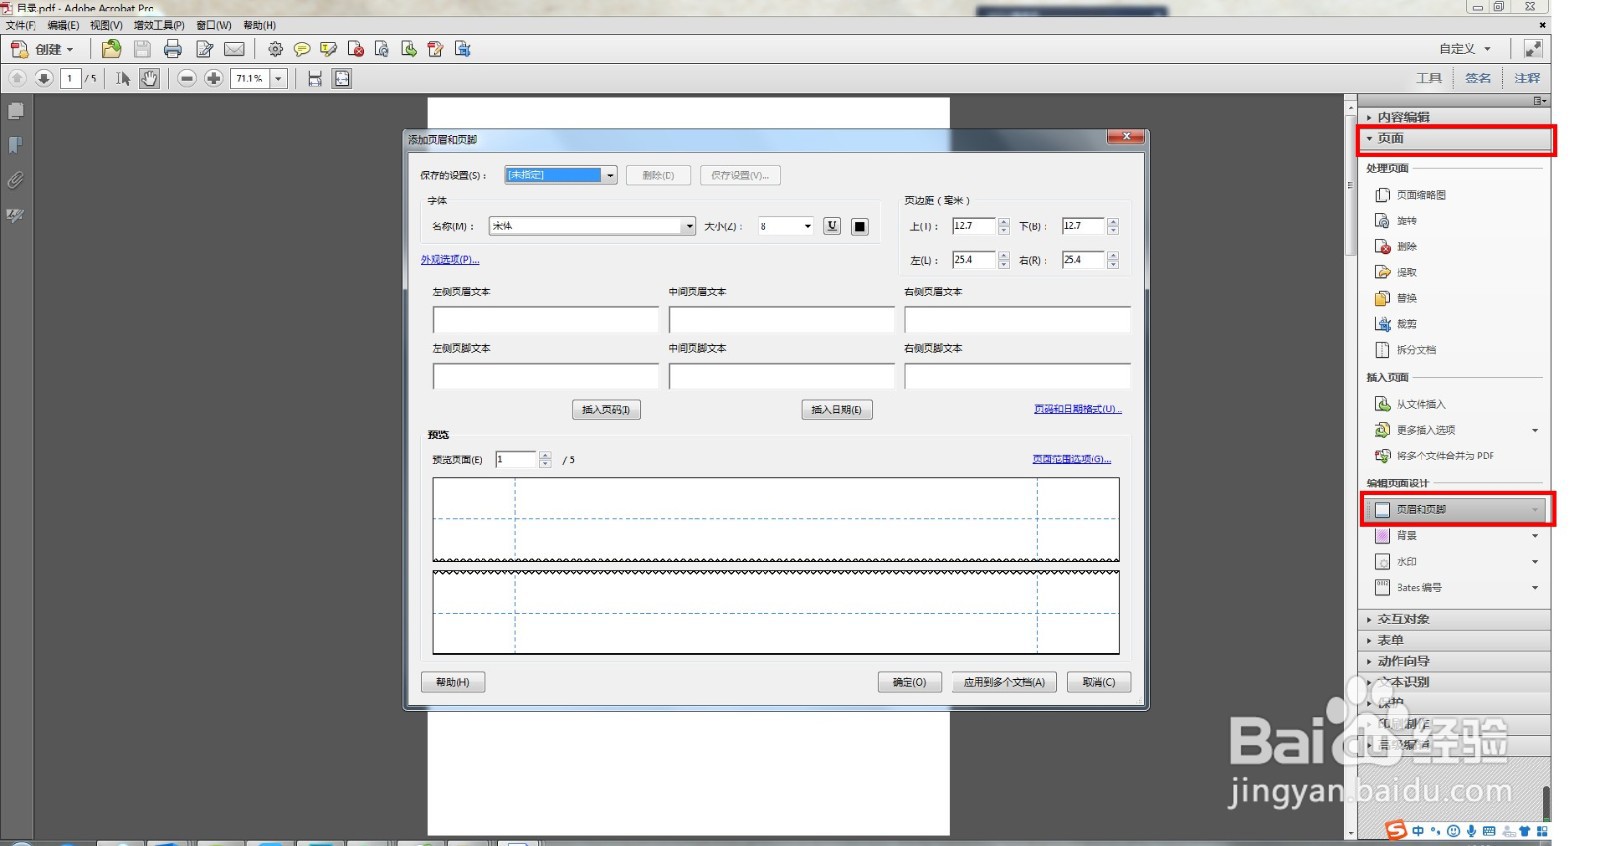Open 页码和日期格式 page number format link
The image size is (1600, 846).
tap(1077, 409)
